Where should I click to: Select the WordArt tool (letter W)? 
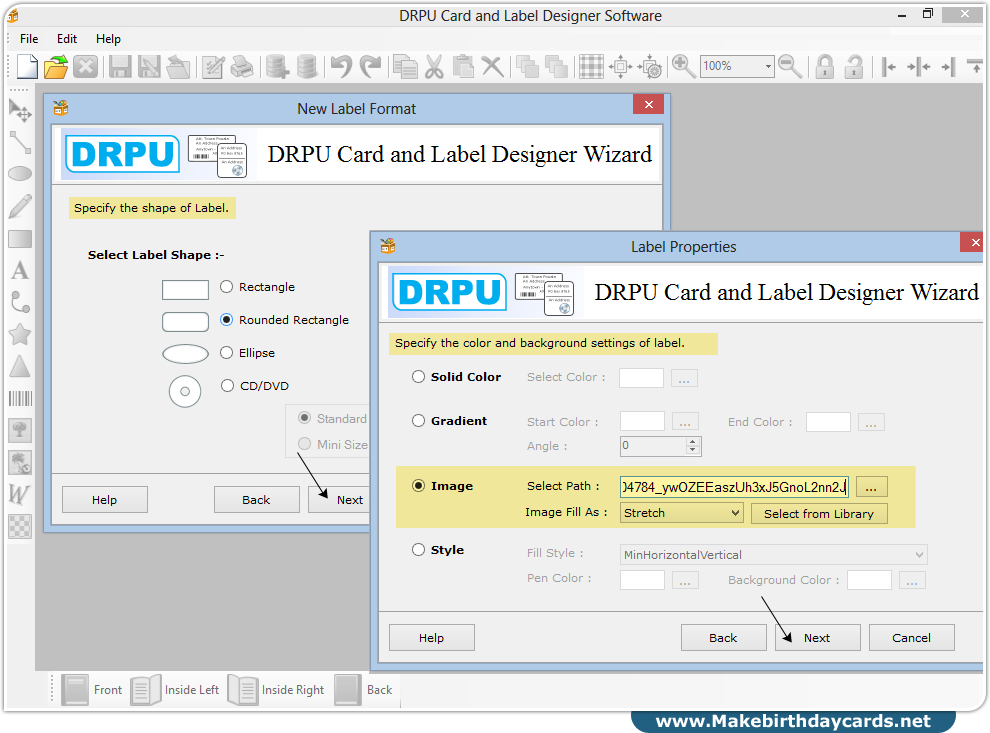[x=19, y=494]
